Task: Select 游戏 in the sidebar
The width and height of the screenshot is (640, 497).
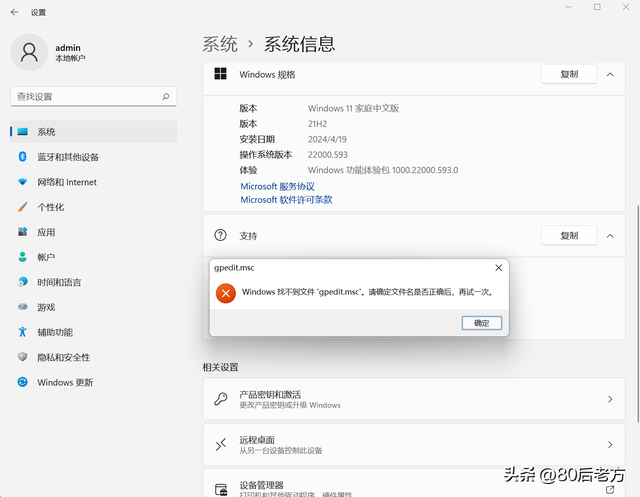Action: (x=94, y=307)
